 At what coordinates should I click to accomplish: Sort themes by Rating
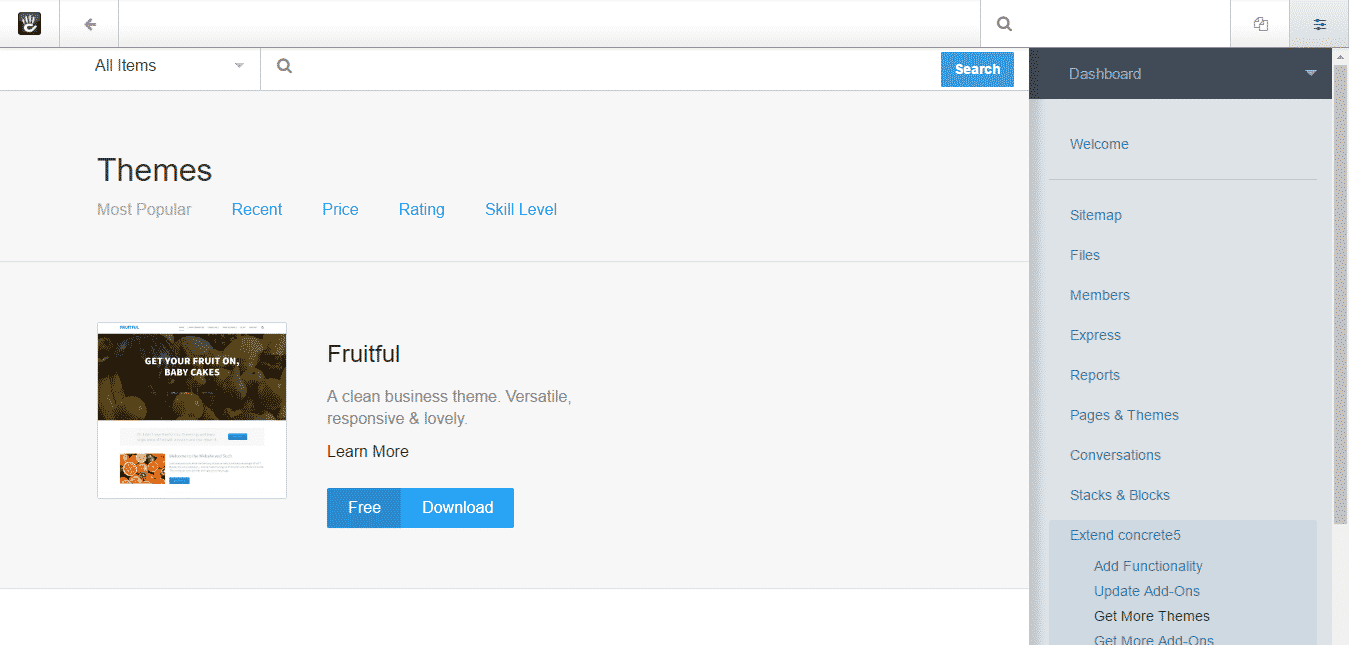pos(421,209)
